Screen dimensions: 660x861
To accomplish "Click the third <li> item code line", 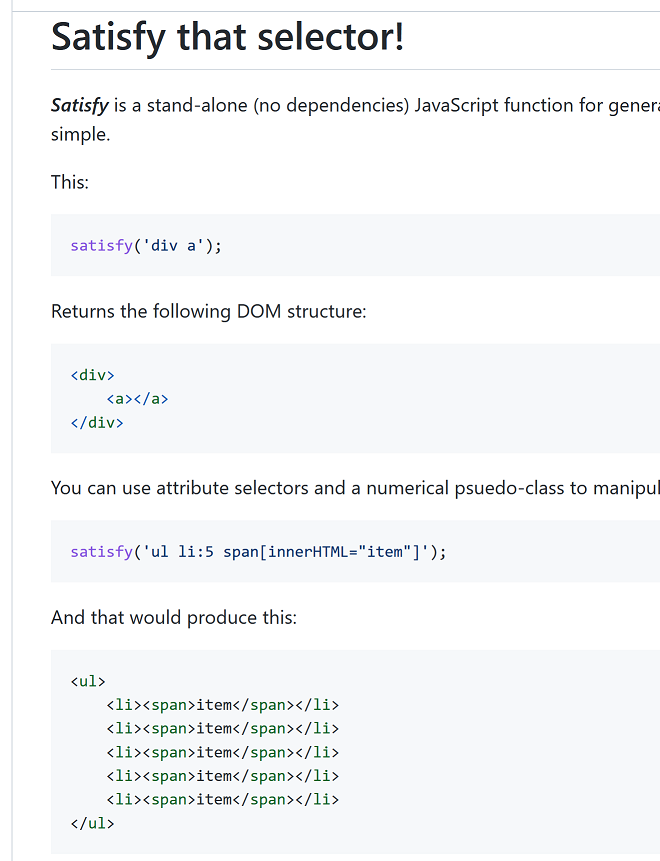I will [x=222, y=752].
